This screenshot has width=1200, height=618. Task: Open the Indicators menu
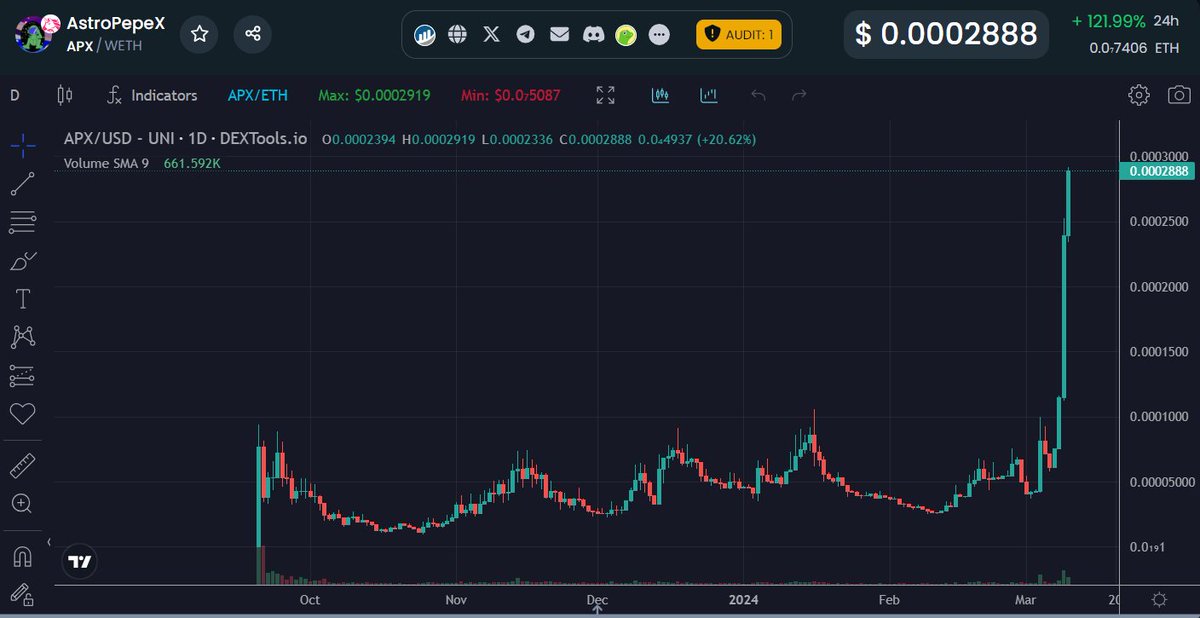click(x=152, y=96)
